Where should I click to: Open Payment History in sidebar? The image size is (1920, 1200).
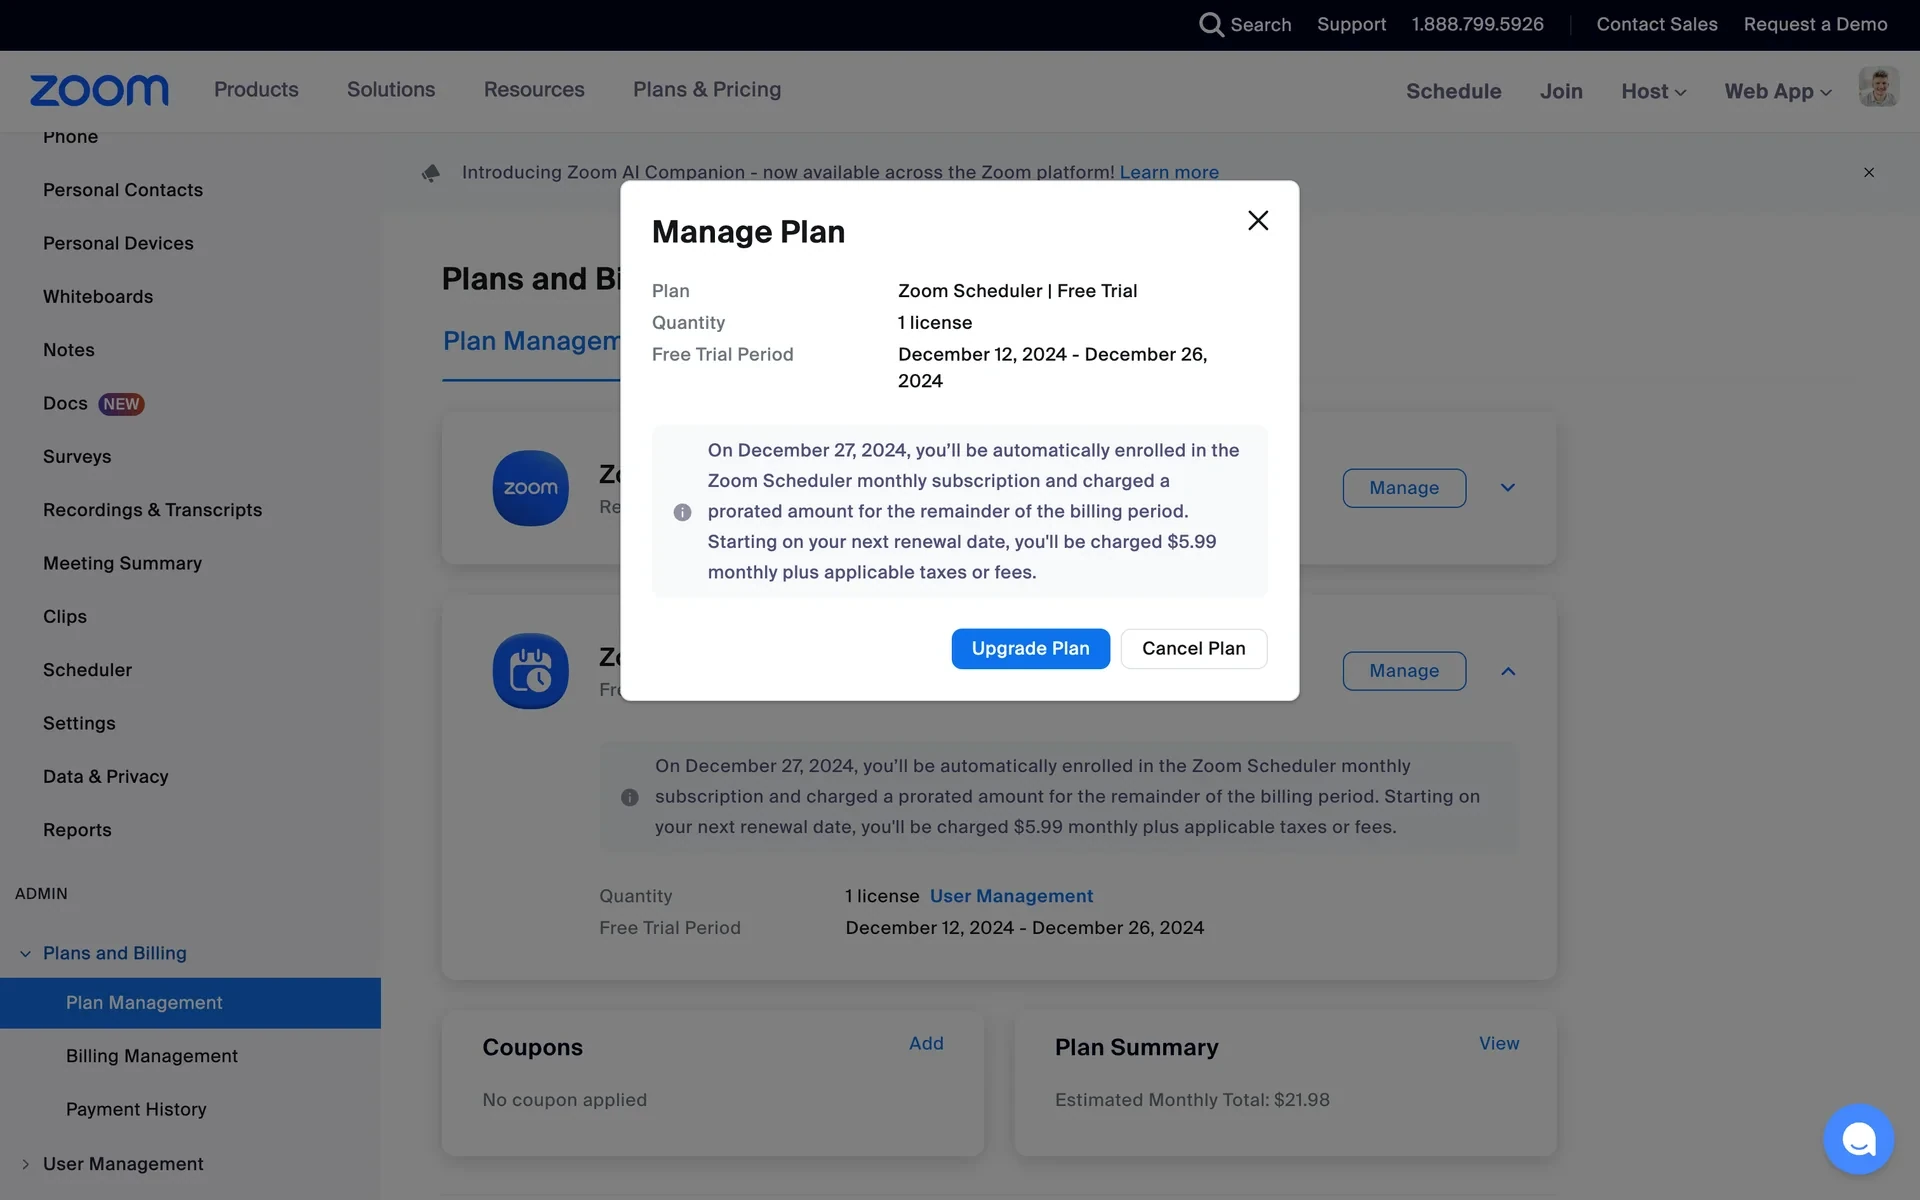[136, 1110]
